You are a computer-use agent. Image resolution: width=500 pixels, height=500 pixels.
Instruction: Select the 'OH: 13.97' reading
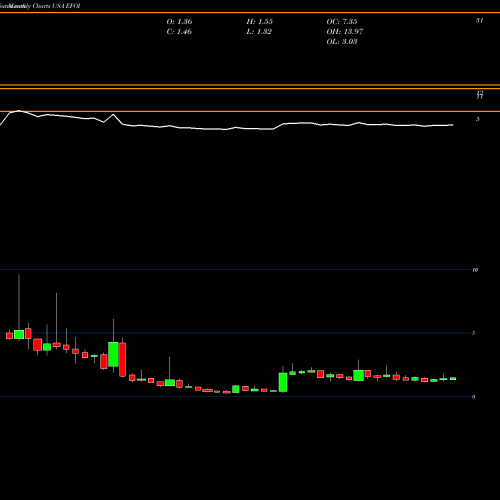(345, 32)
